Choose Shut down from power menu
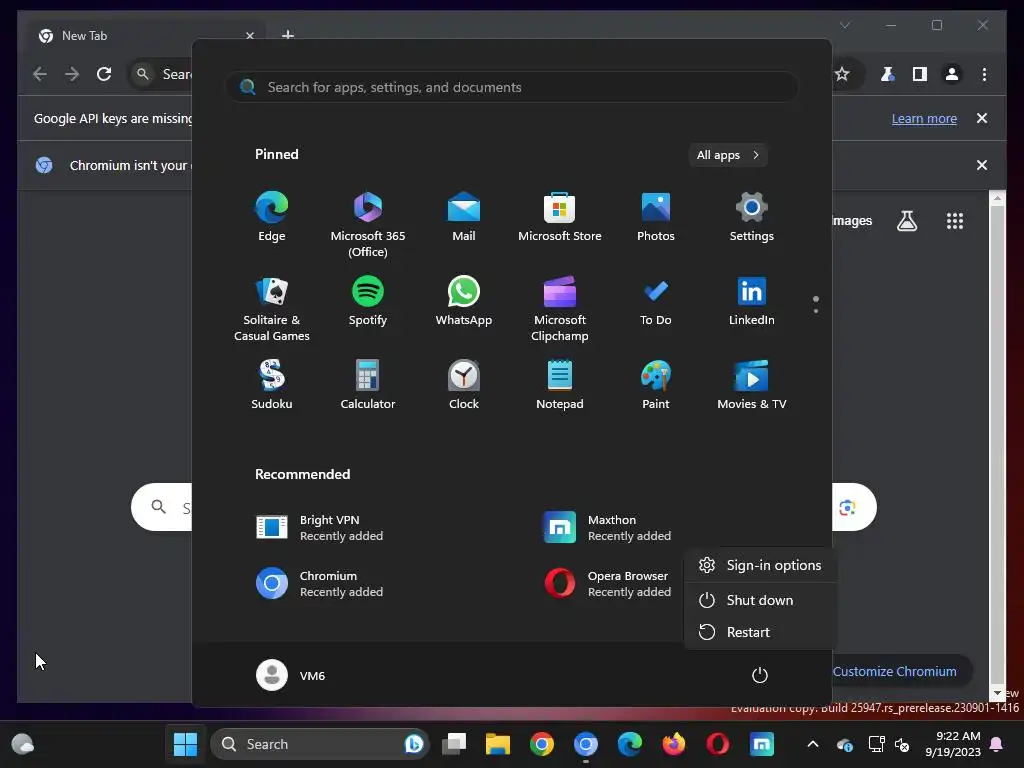 click(760, 600)
